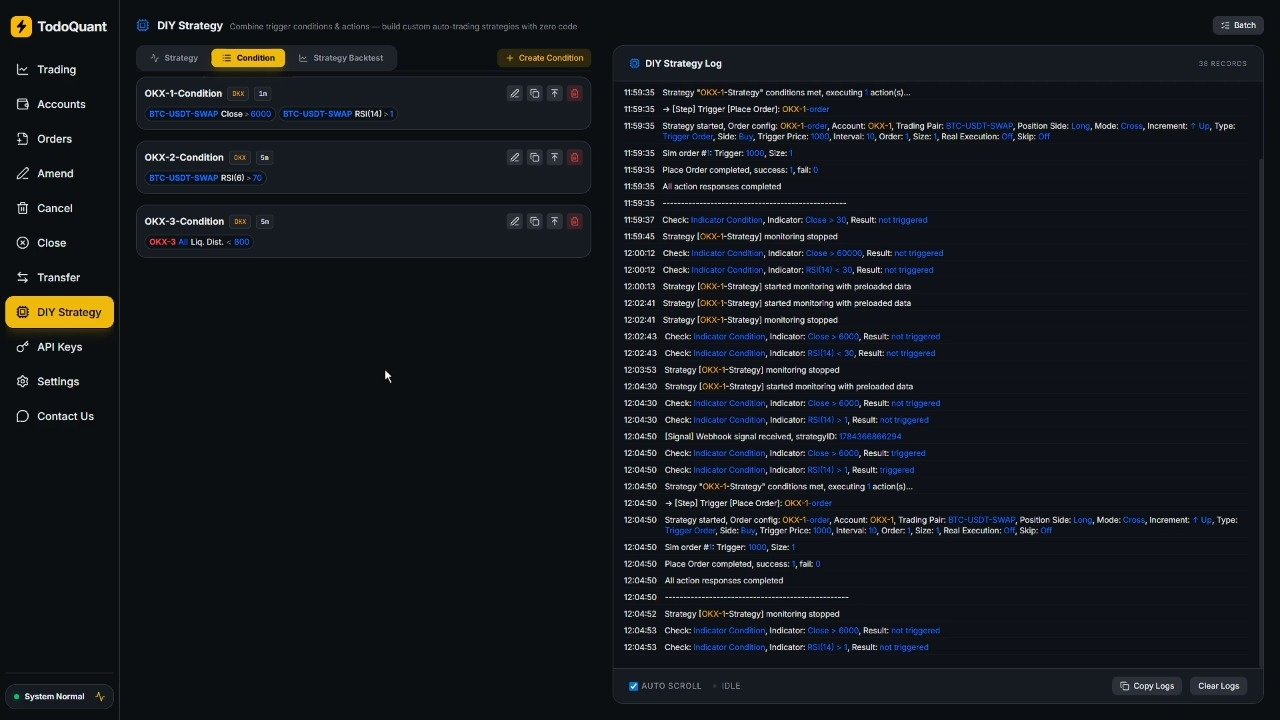Delete OKX-1-Condition using the red trash icon
This screenshot has height=720, width=1280.
point(574,93)
